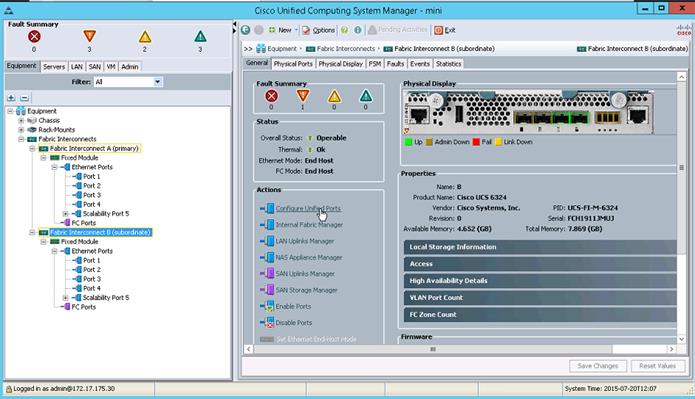Click the About info icon in toolbar
The image size is (695, 399).
coord(358,30)
